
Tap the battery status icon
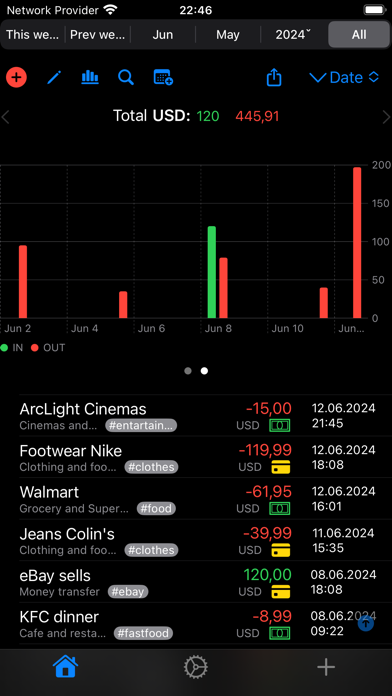[374, 10]
